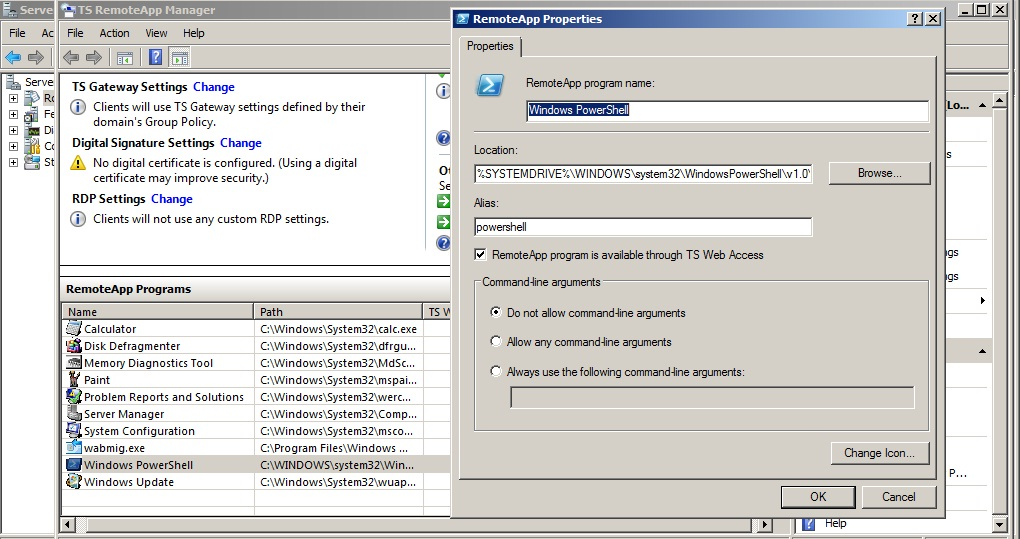Click the horizontal scrollbar right arrow in programs list
The height and width of the screenshot is (539, 1020).
coord(765,524)
